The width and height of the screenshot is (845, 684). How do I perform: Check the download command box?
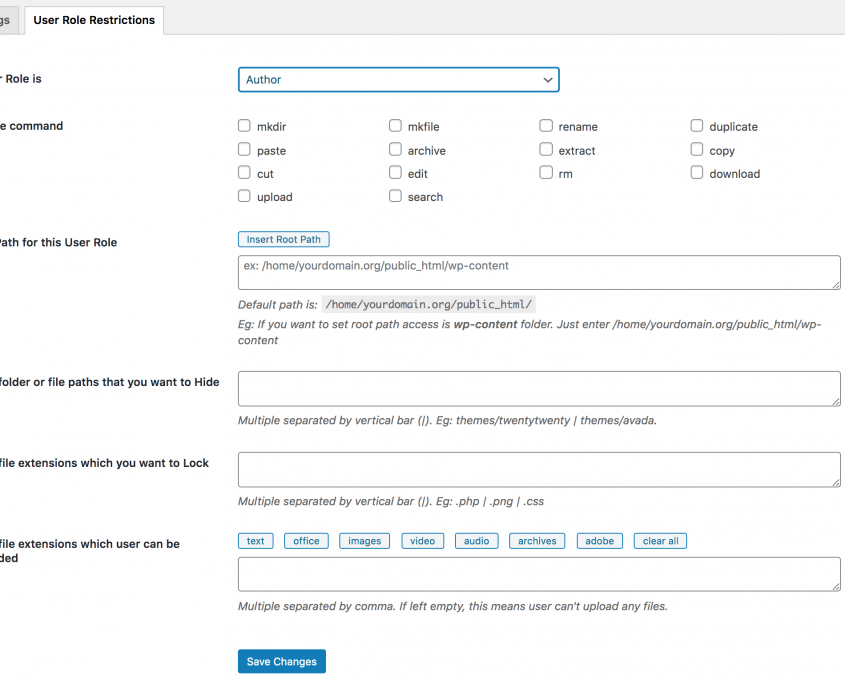tap(697, 173)
